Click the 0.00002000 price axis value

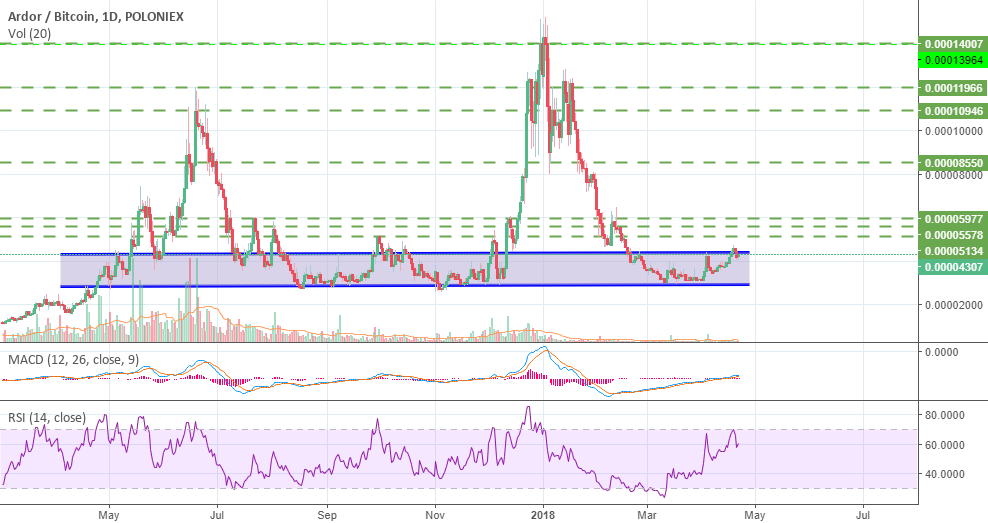[953, 305]
